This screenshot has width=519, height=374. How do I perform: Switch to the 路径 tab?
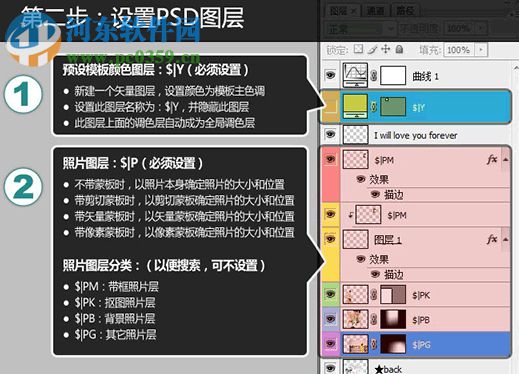[x=405, y=11]
